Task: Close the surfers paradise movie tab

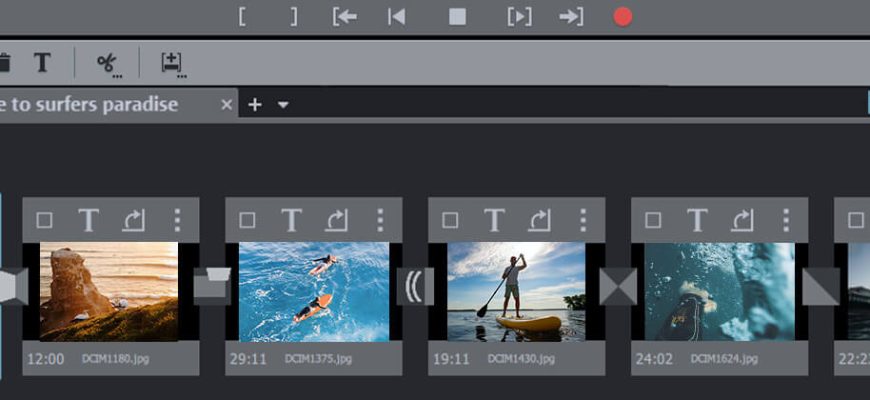Action: click(226, 104)
